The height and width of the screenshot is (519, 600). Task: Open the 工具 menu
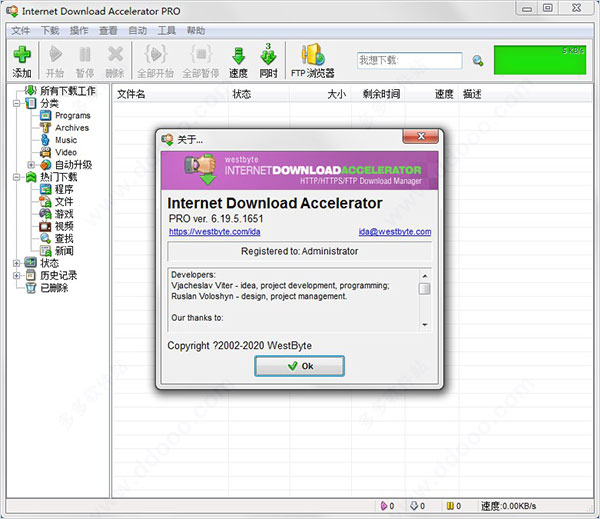coord(167,31)
